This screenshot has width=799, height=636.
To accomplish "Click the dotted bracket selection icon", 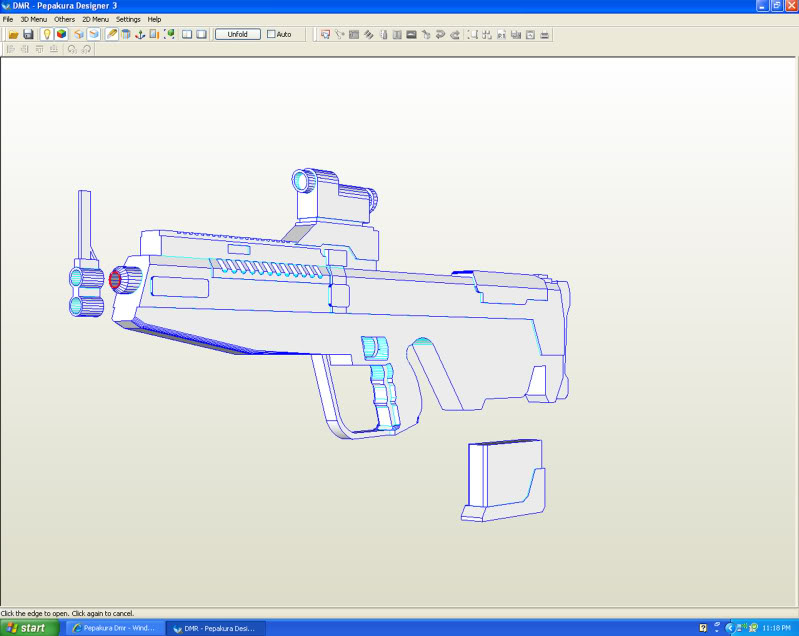I will (x=472, y=35).
